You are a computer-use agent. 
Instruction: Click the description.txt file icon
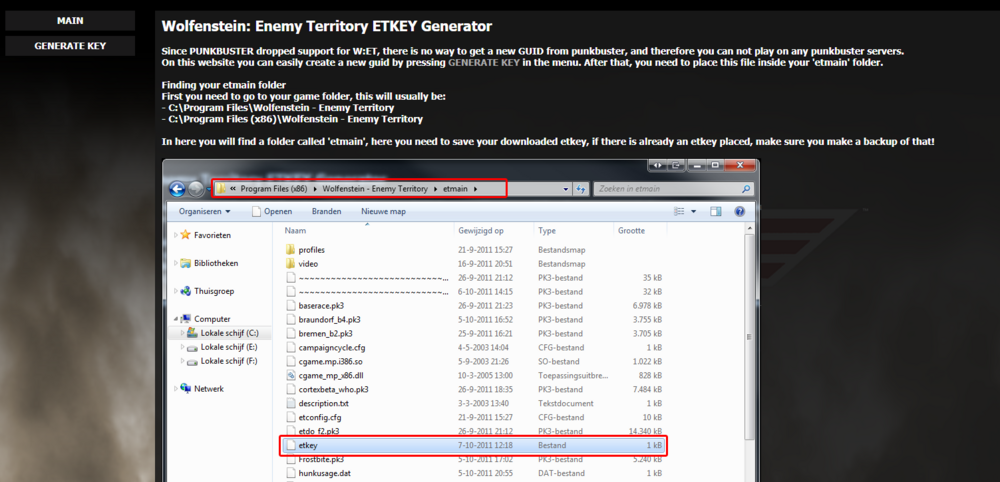pos(291,403)
